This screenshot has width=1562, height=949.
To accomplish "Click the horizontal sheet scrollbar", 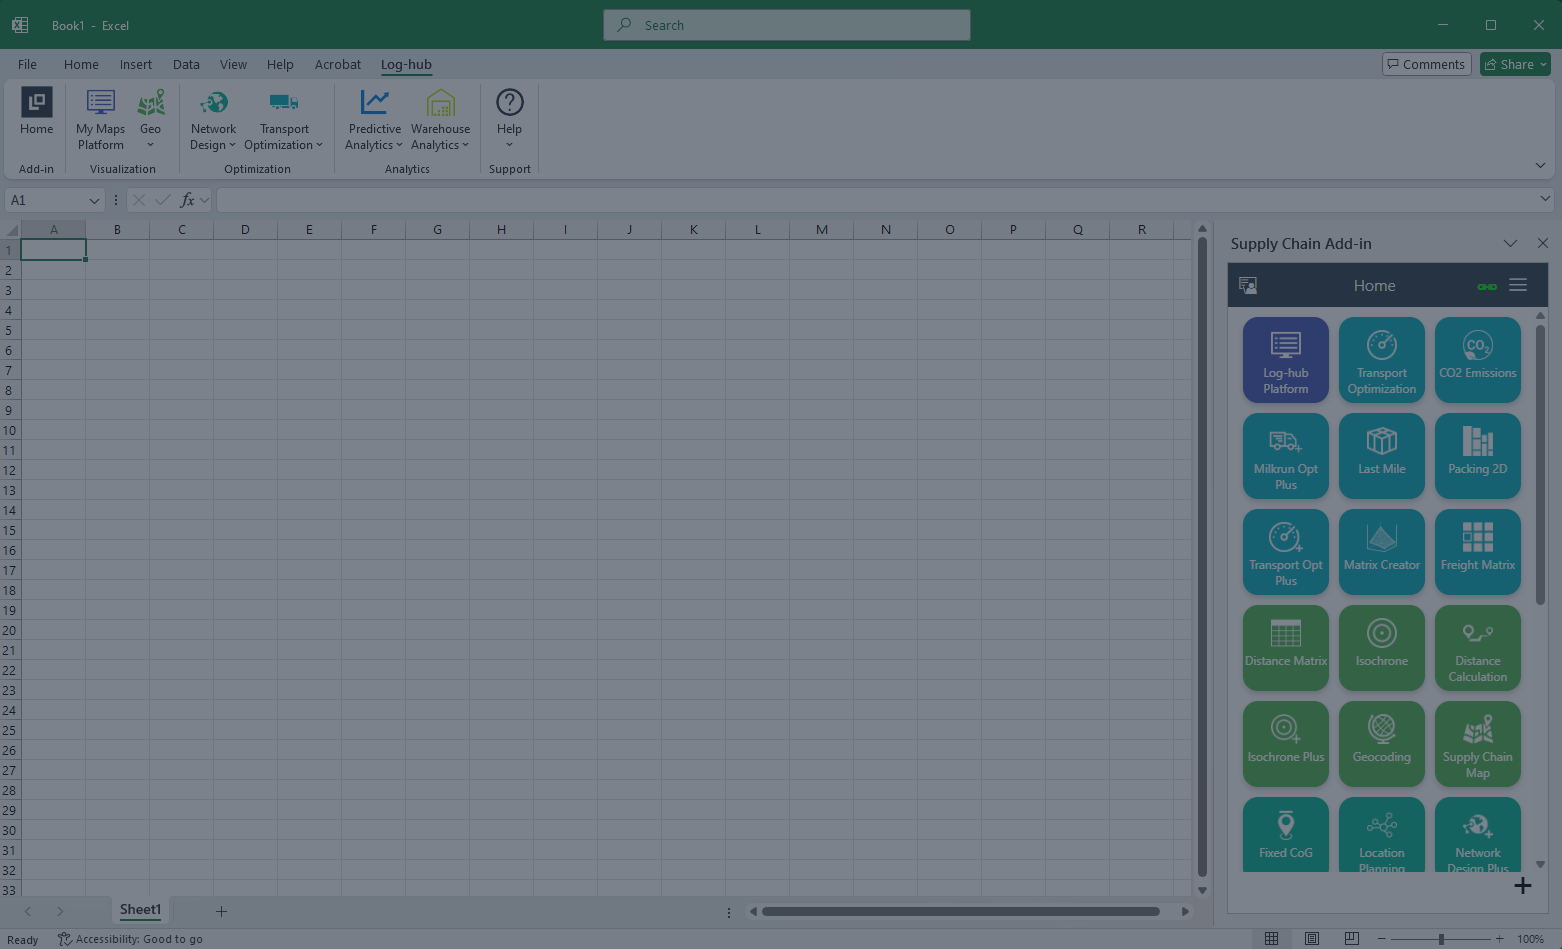I will (x=960, y=911).
